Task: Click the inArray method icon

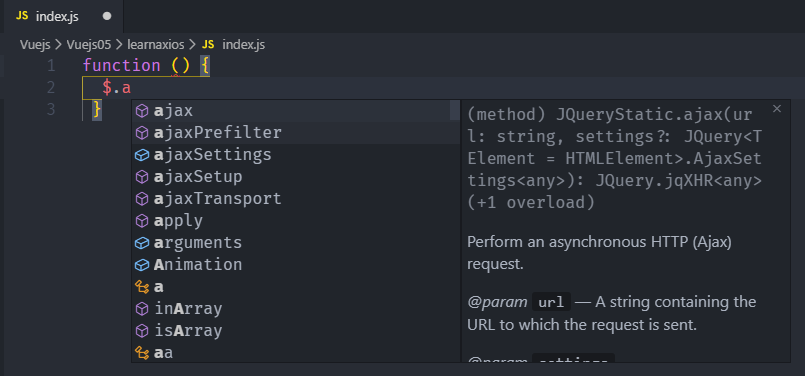Action: tap(142, 309)
